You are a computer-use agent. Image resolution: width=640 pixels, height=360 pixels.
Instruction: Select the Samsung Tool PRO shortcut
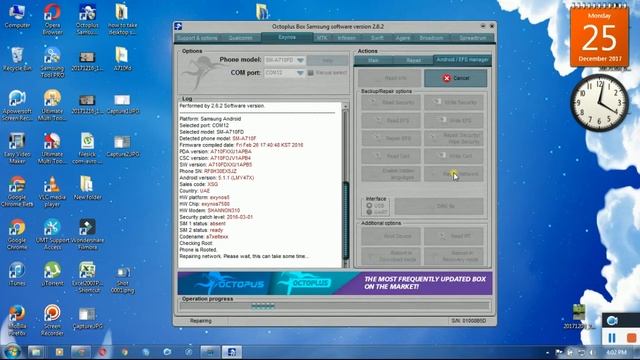(x=52, y=62)
